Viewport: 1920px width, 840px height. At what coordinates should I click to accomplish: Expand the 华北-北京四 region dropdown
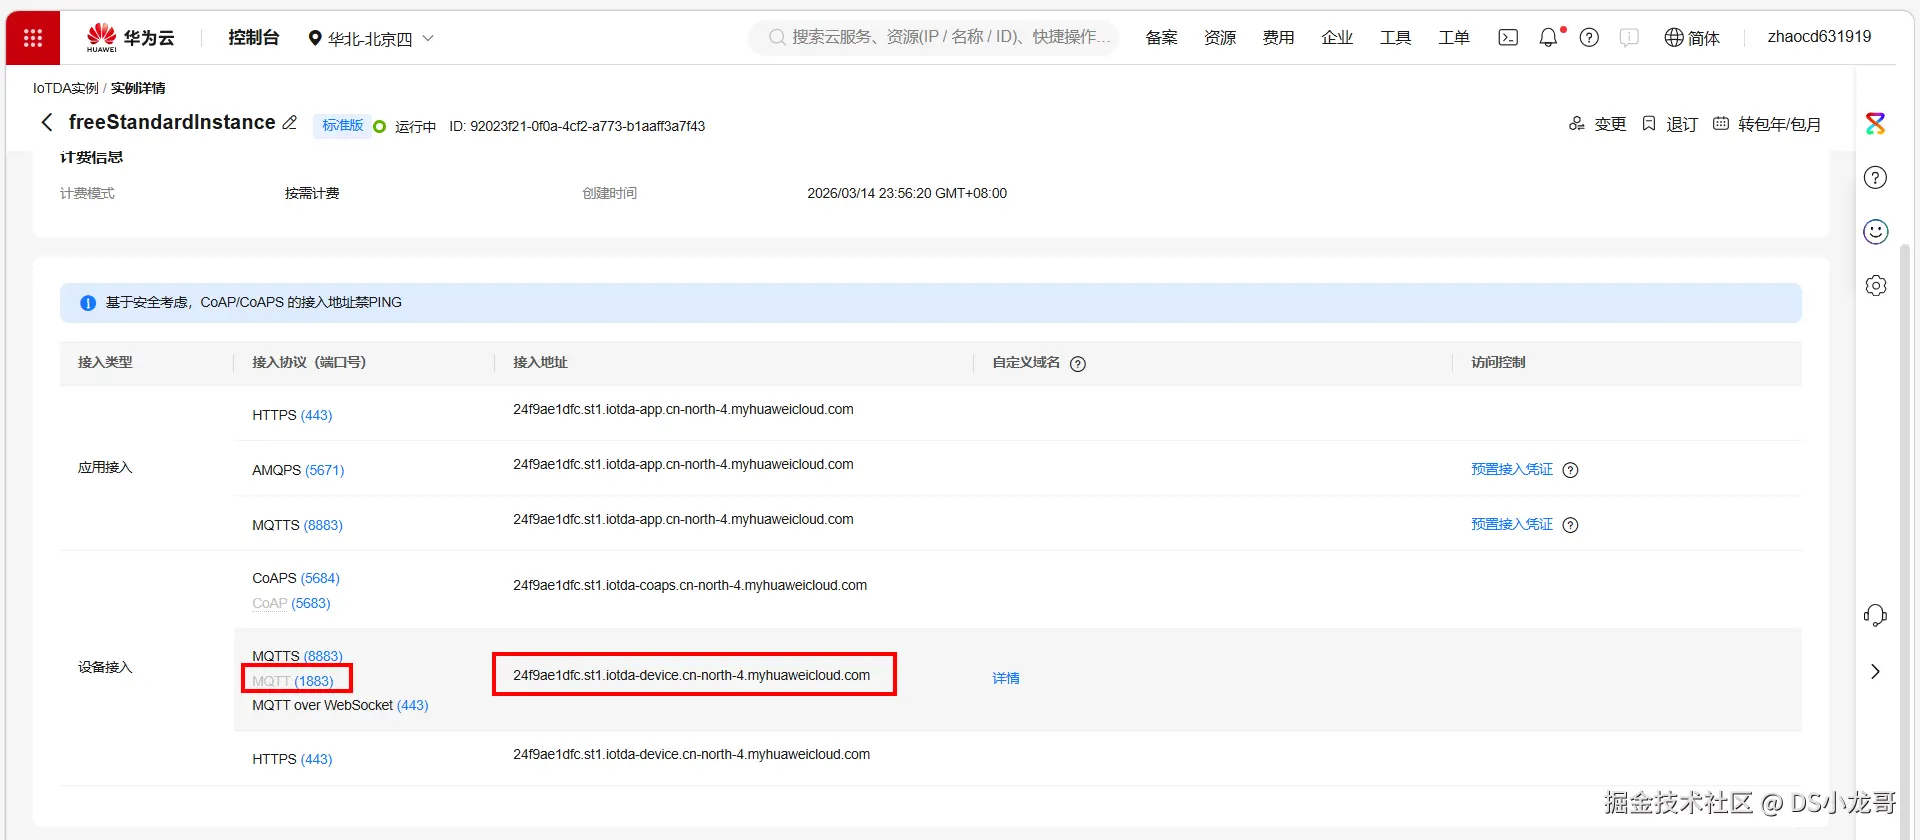pyautogui.click(x=371, y=38)
